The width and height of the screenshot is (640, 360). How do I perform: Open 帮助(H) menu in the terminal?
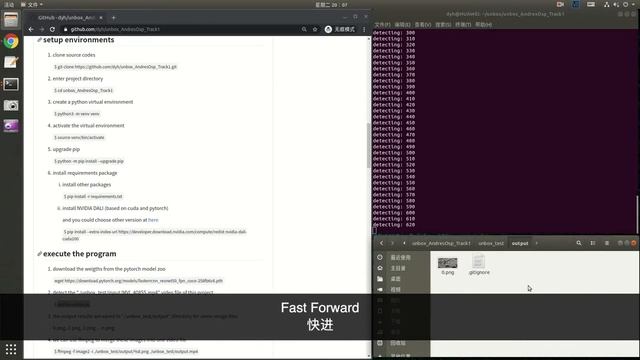[x=483, y=25]
